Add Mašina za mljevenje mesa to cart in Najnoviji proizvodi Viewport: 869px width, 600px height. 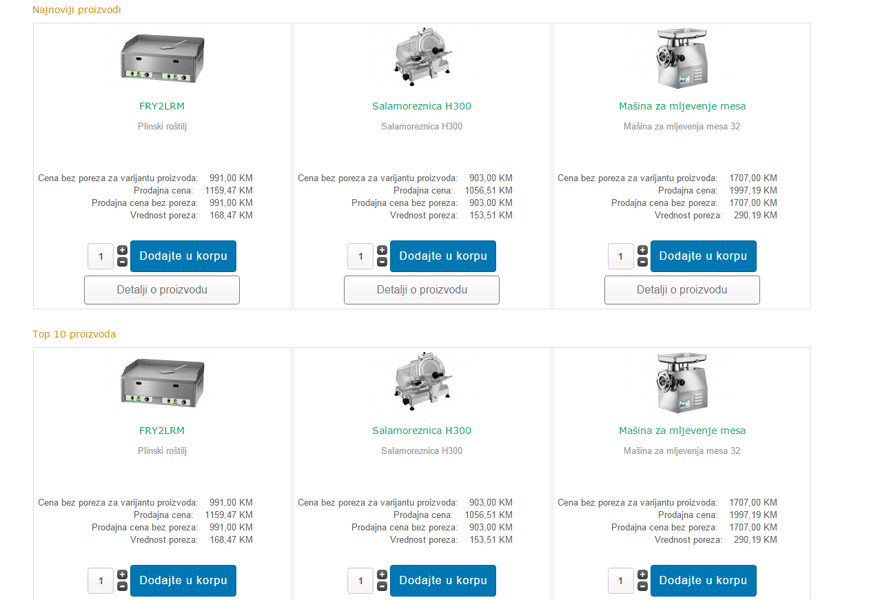click(703, 256)
